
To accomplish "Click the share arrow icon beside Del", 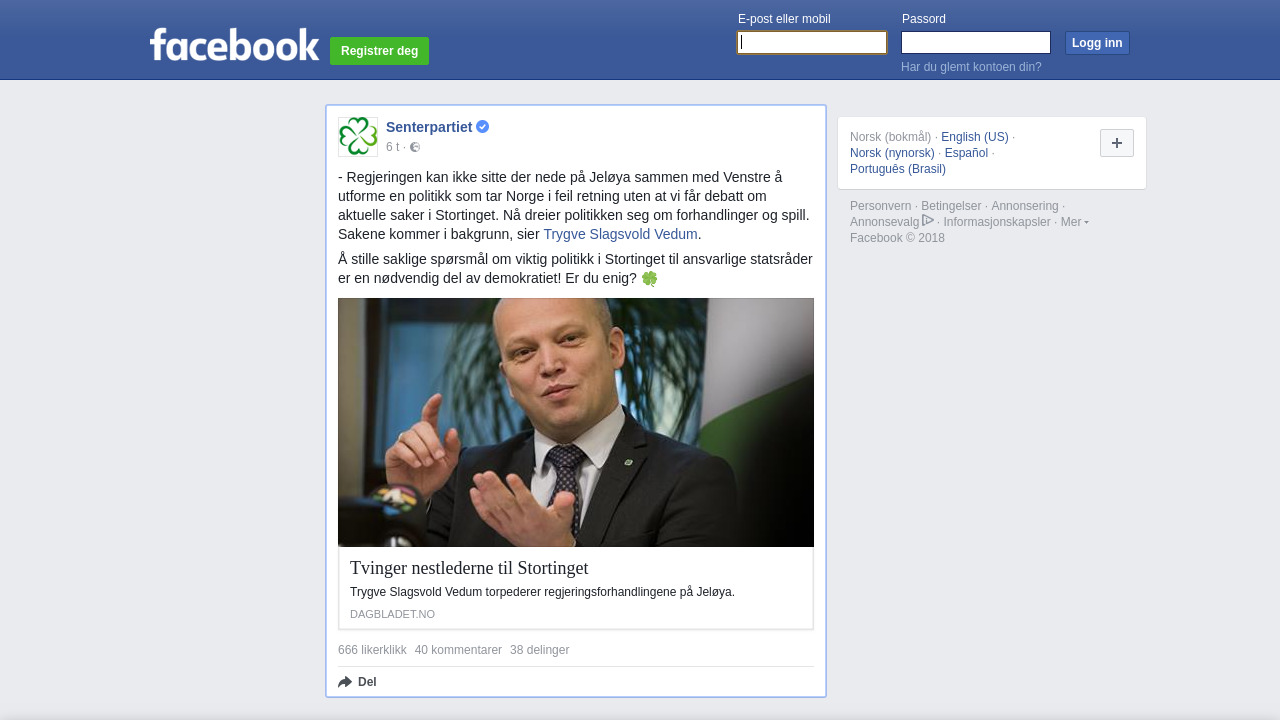I will 345,682.
